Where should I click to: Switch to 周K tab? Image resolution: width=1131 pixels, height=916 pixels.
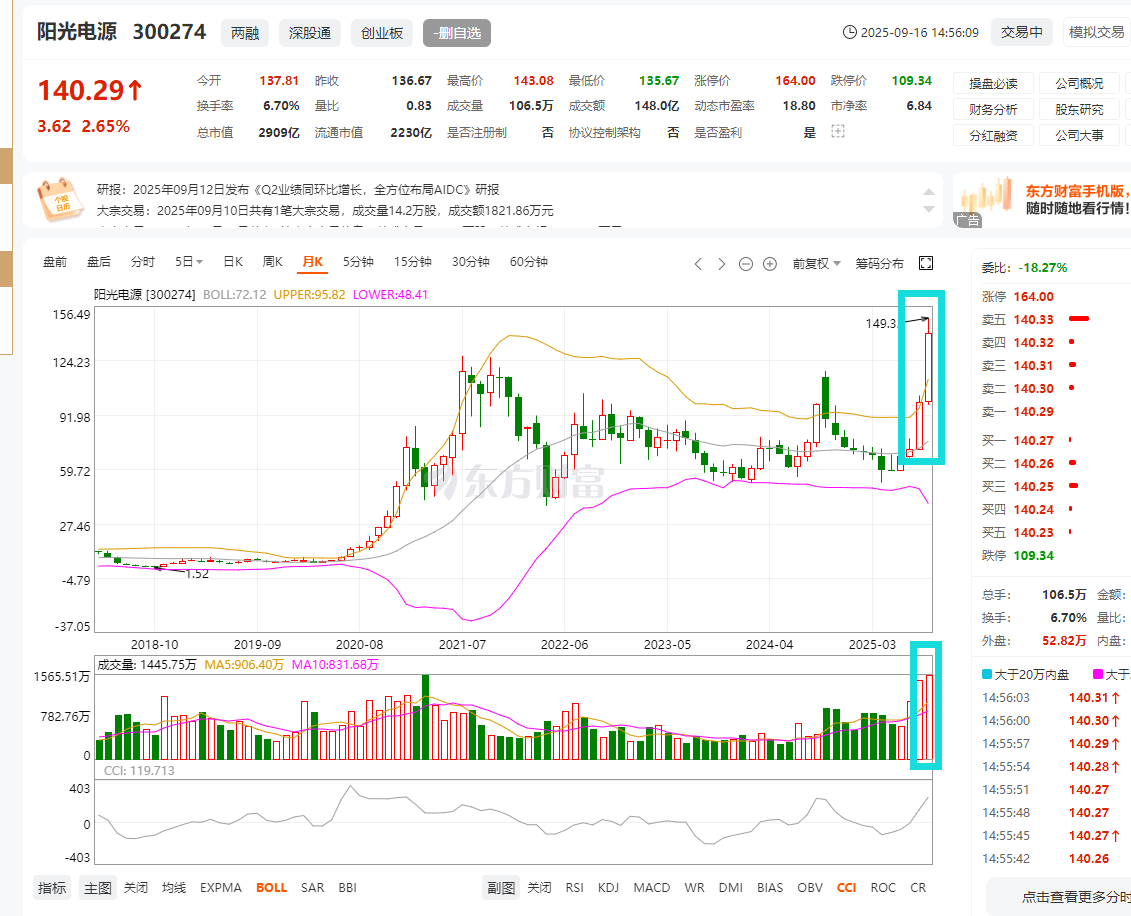(x=273, y=262)
